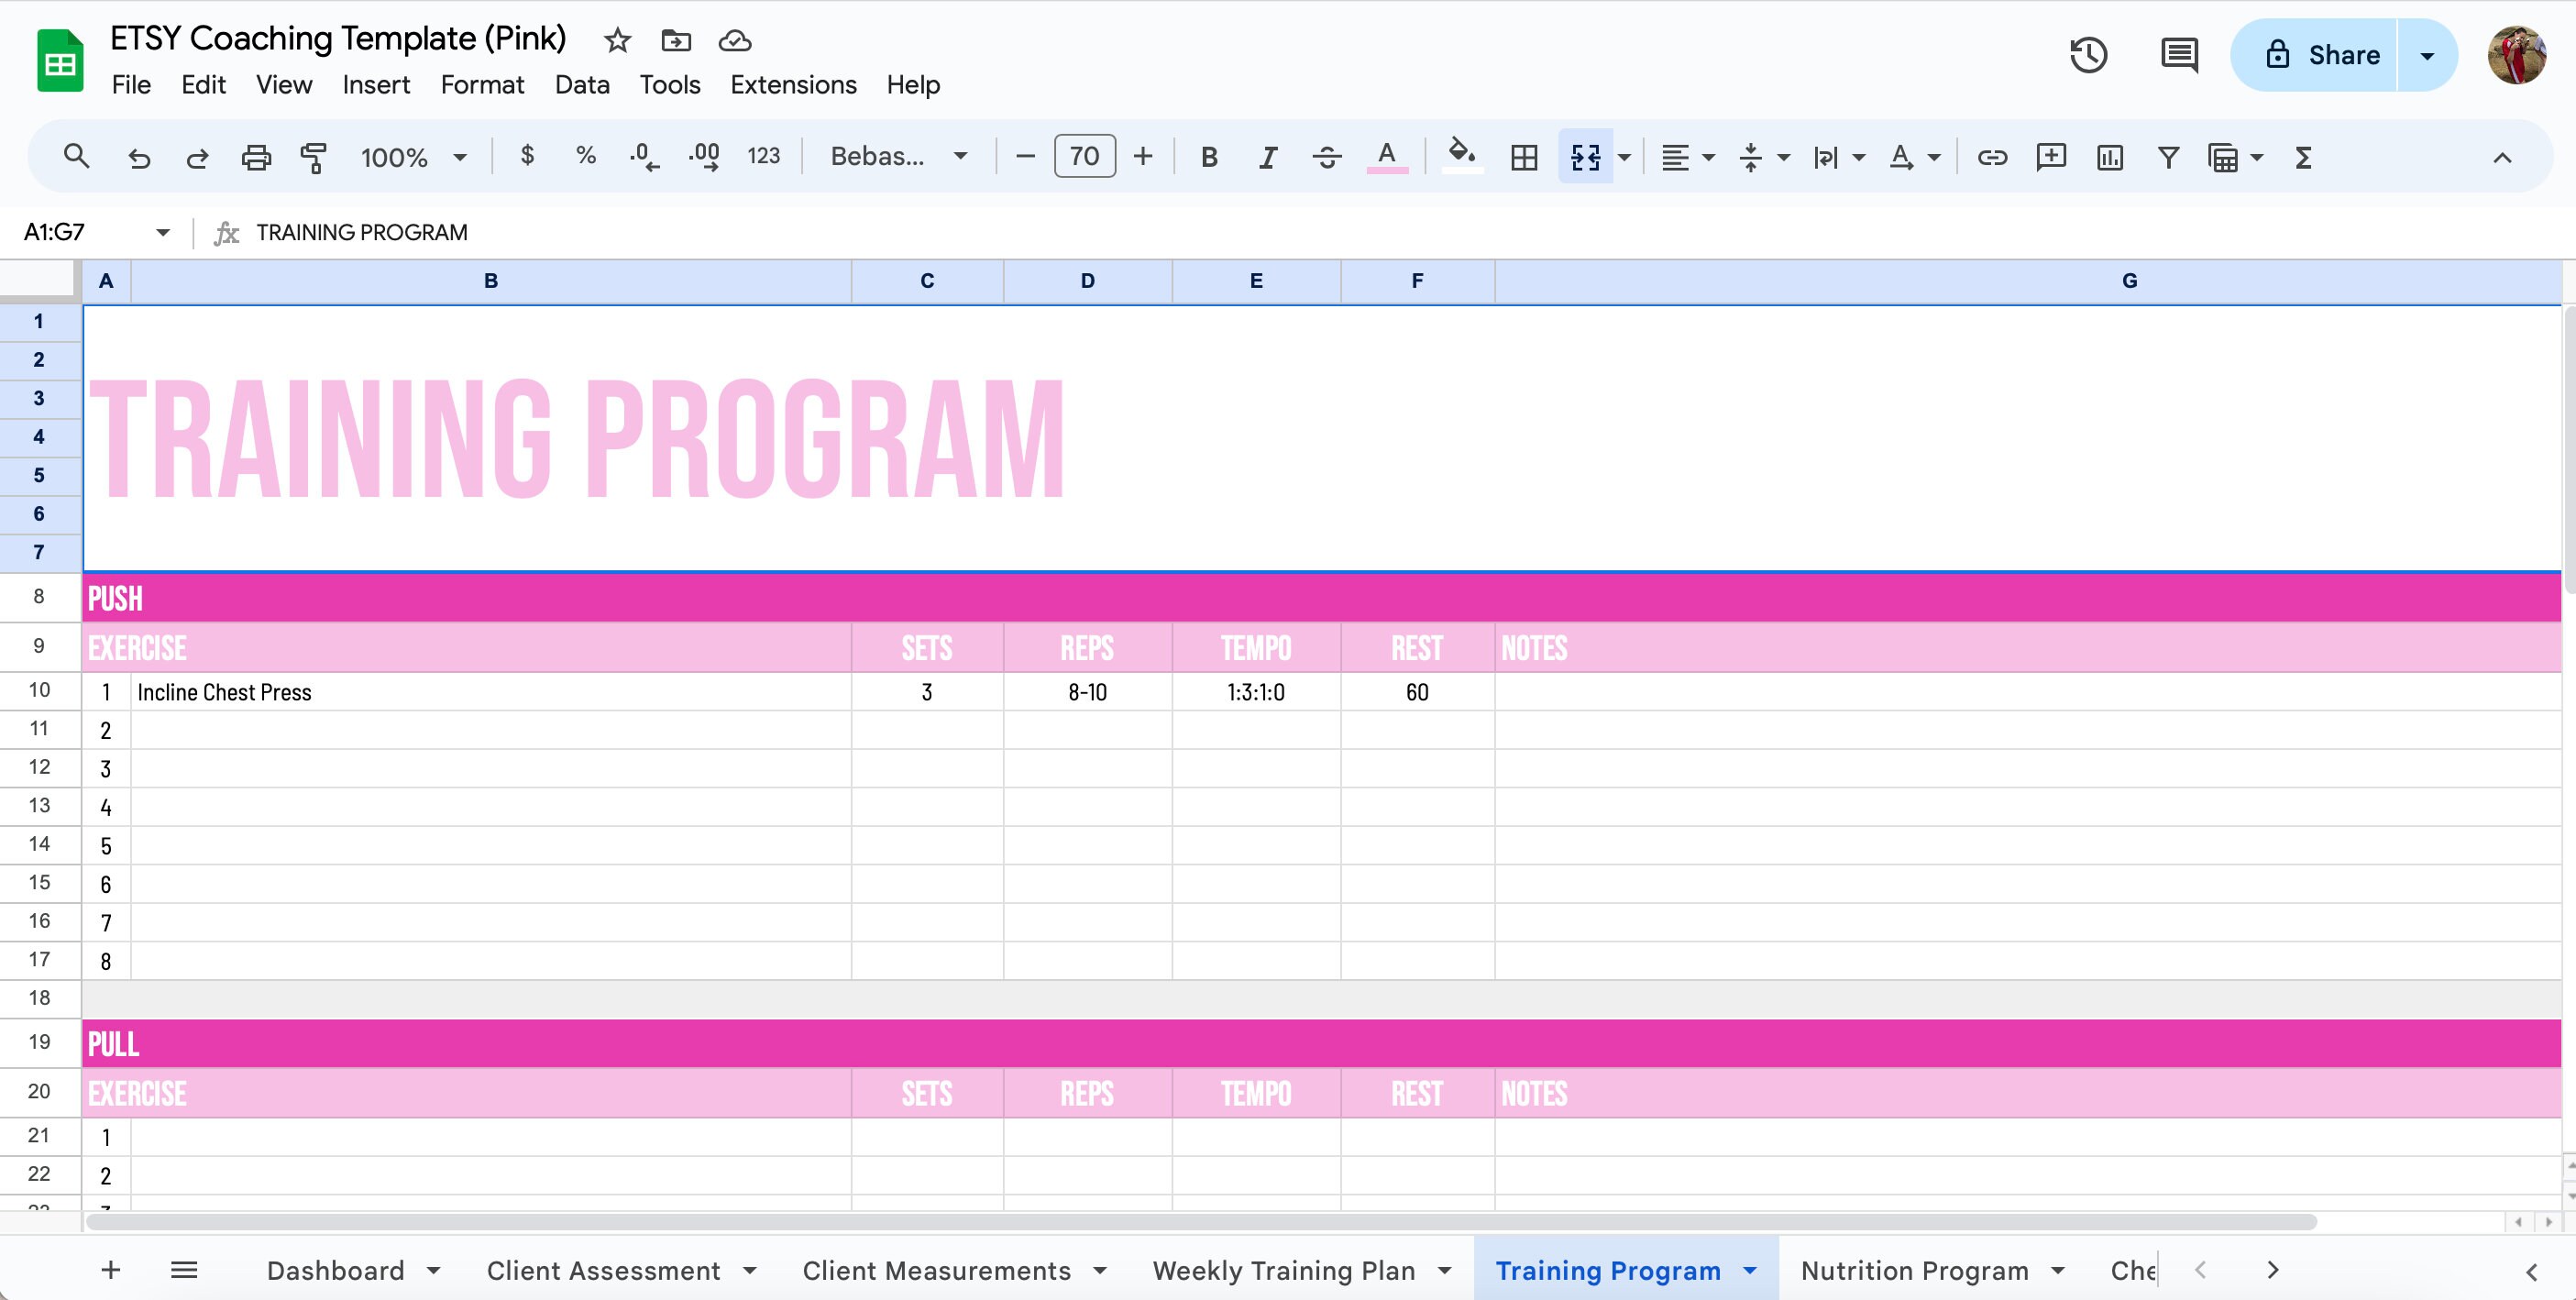Hide the menus with collapse arrow

coord(2502,157)
